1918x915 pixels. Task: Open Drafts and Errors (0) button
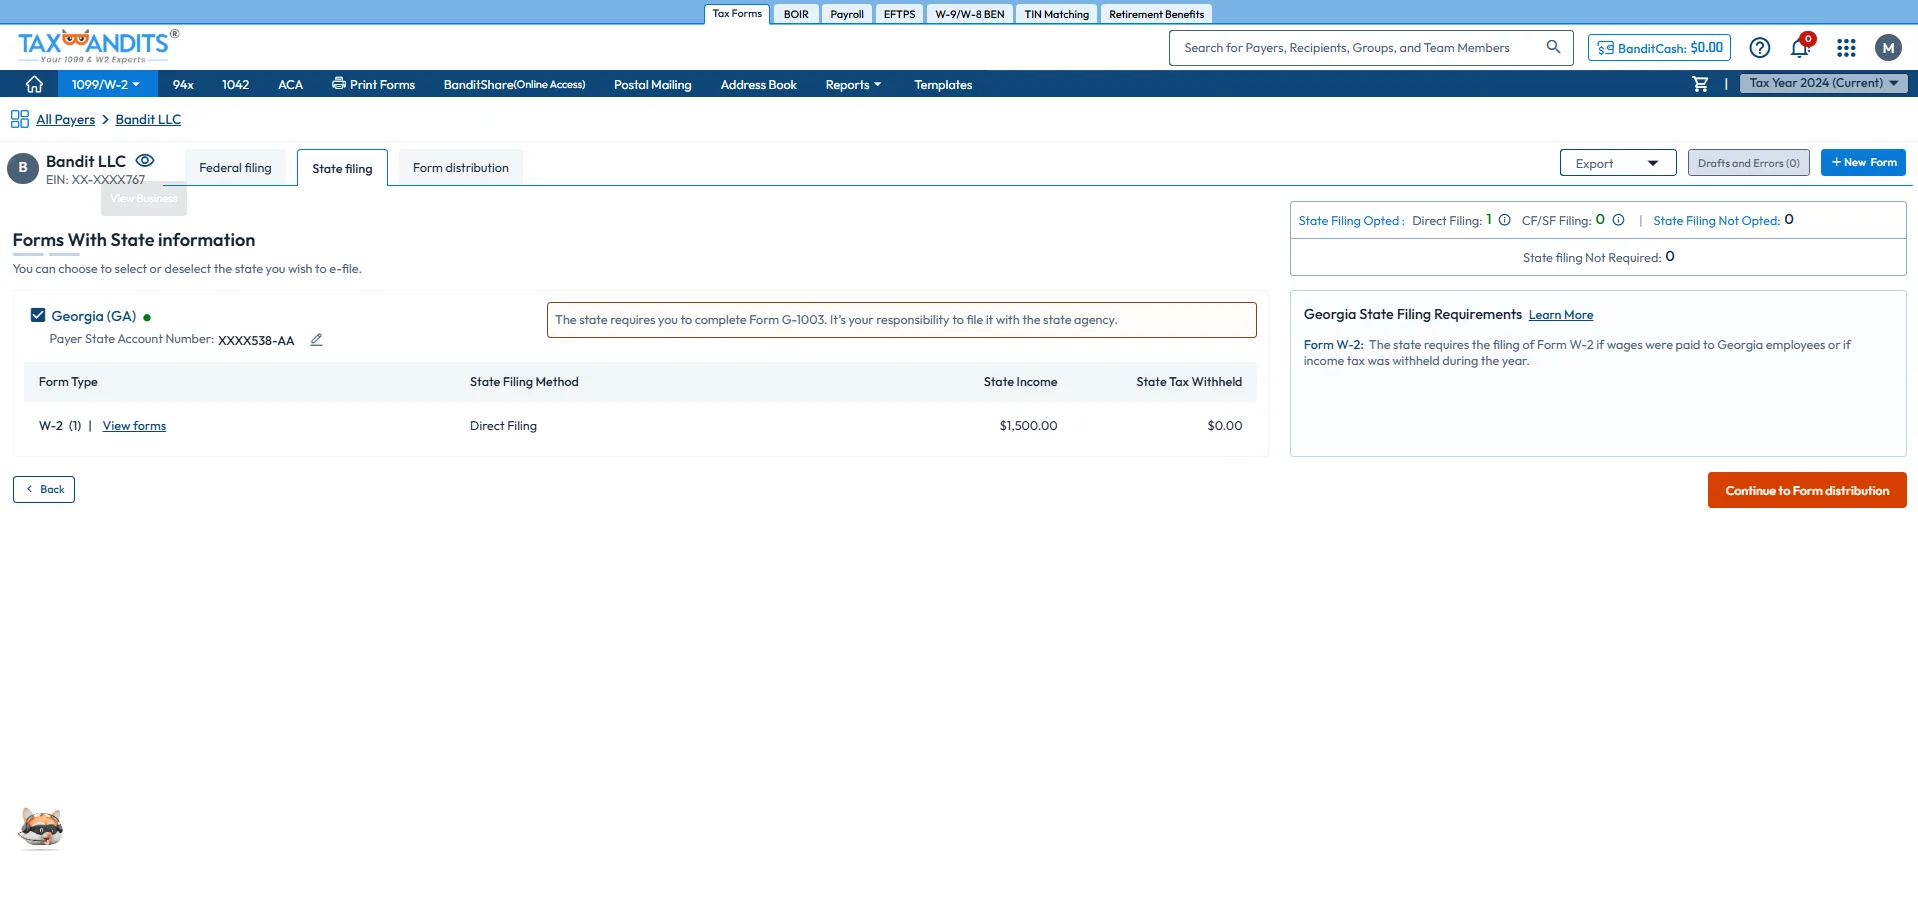[x=1748, y=163]
